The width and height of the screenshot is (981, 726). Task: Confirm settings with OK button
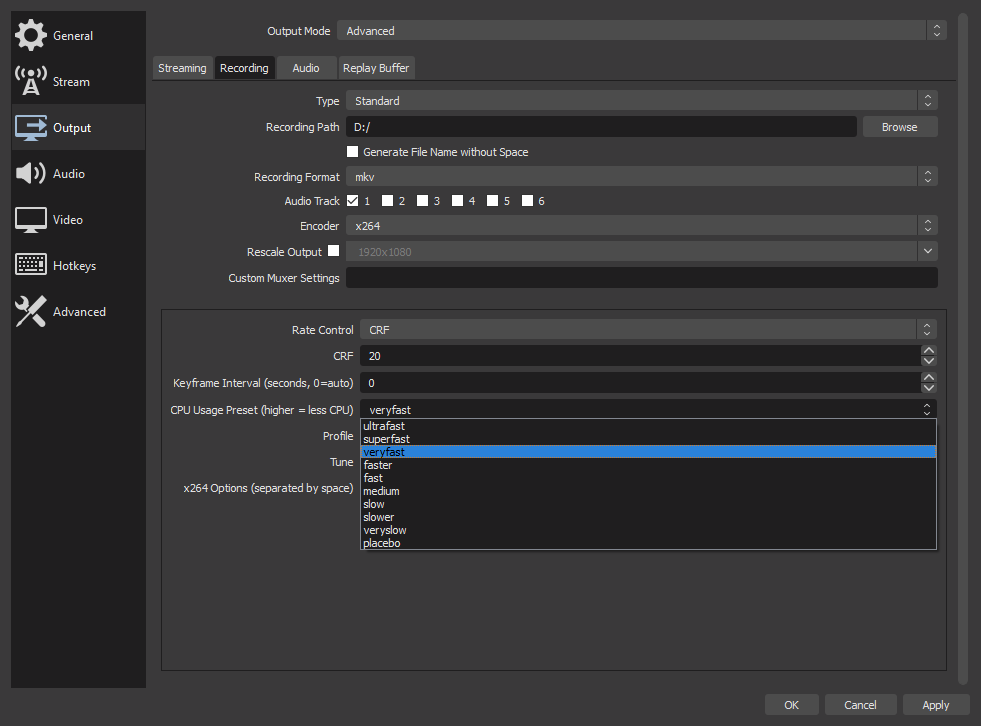[x=791, y=705]
